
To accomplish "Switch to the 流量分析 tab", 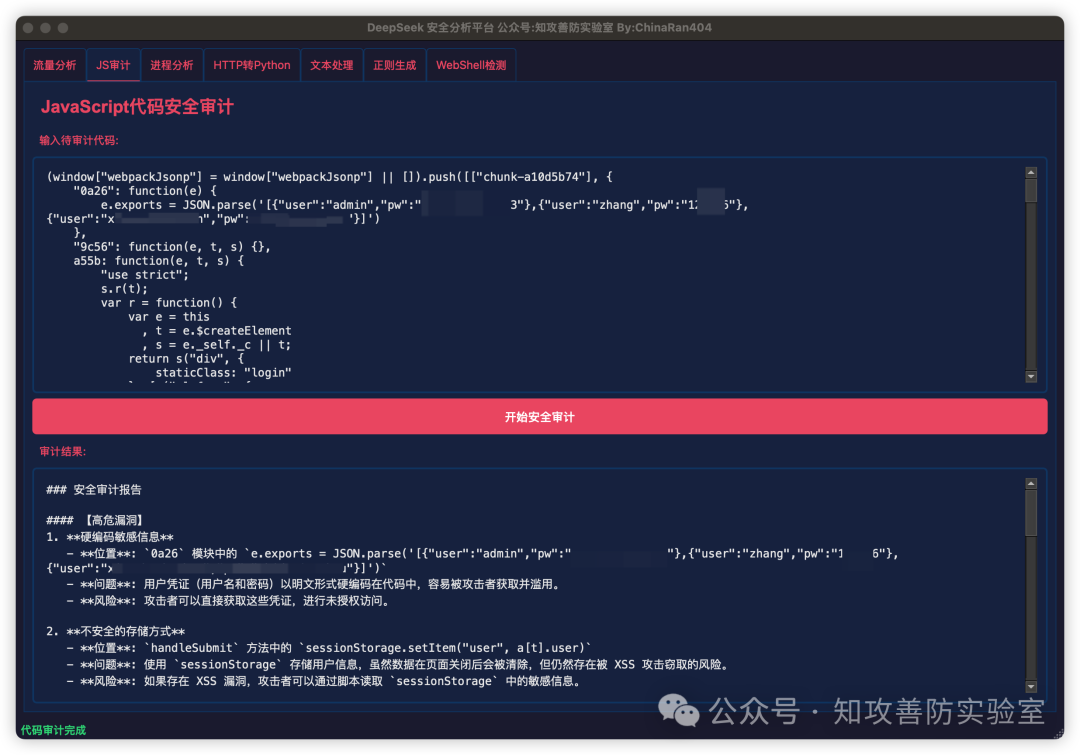I will [x=55, y=65].
